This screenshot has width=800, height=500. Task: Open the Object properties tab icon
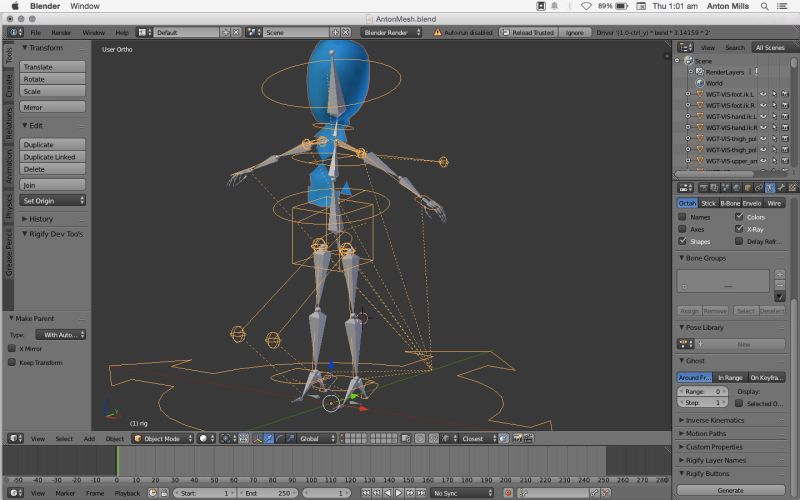[x=748, y=188]
